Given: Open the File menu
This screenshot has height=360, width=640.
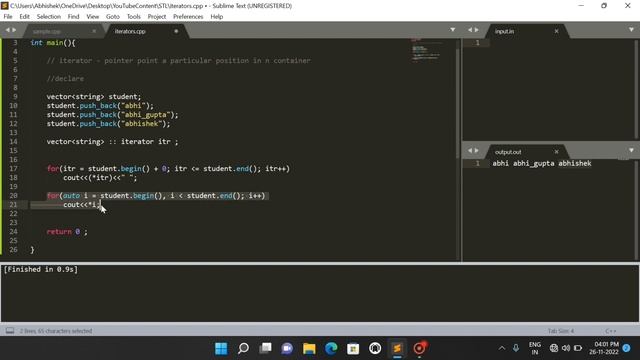Looking at the screenshot, I should (8, 17).
